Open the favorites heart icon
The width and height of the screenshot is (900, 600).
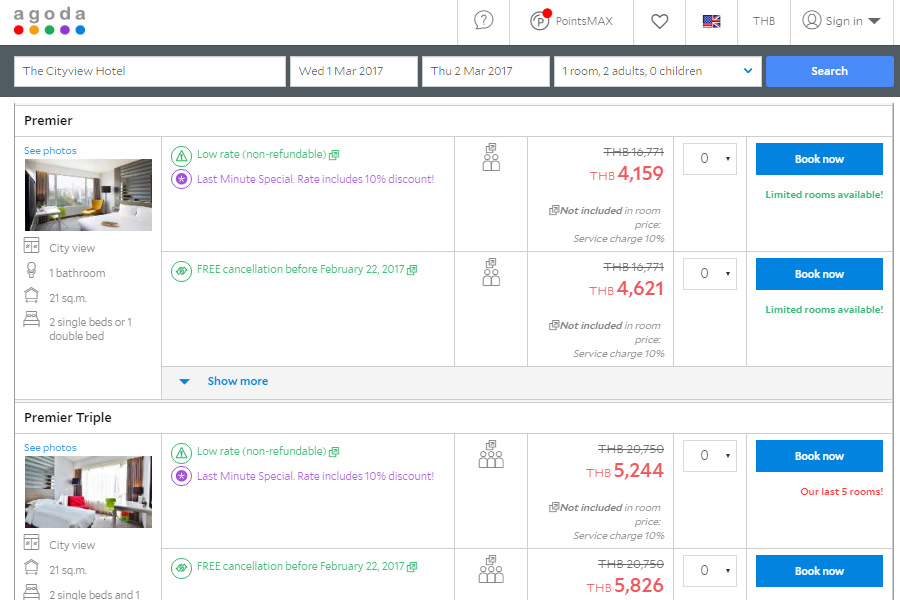click(x=659, y=21)
